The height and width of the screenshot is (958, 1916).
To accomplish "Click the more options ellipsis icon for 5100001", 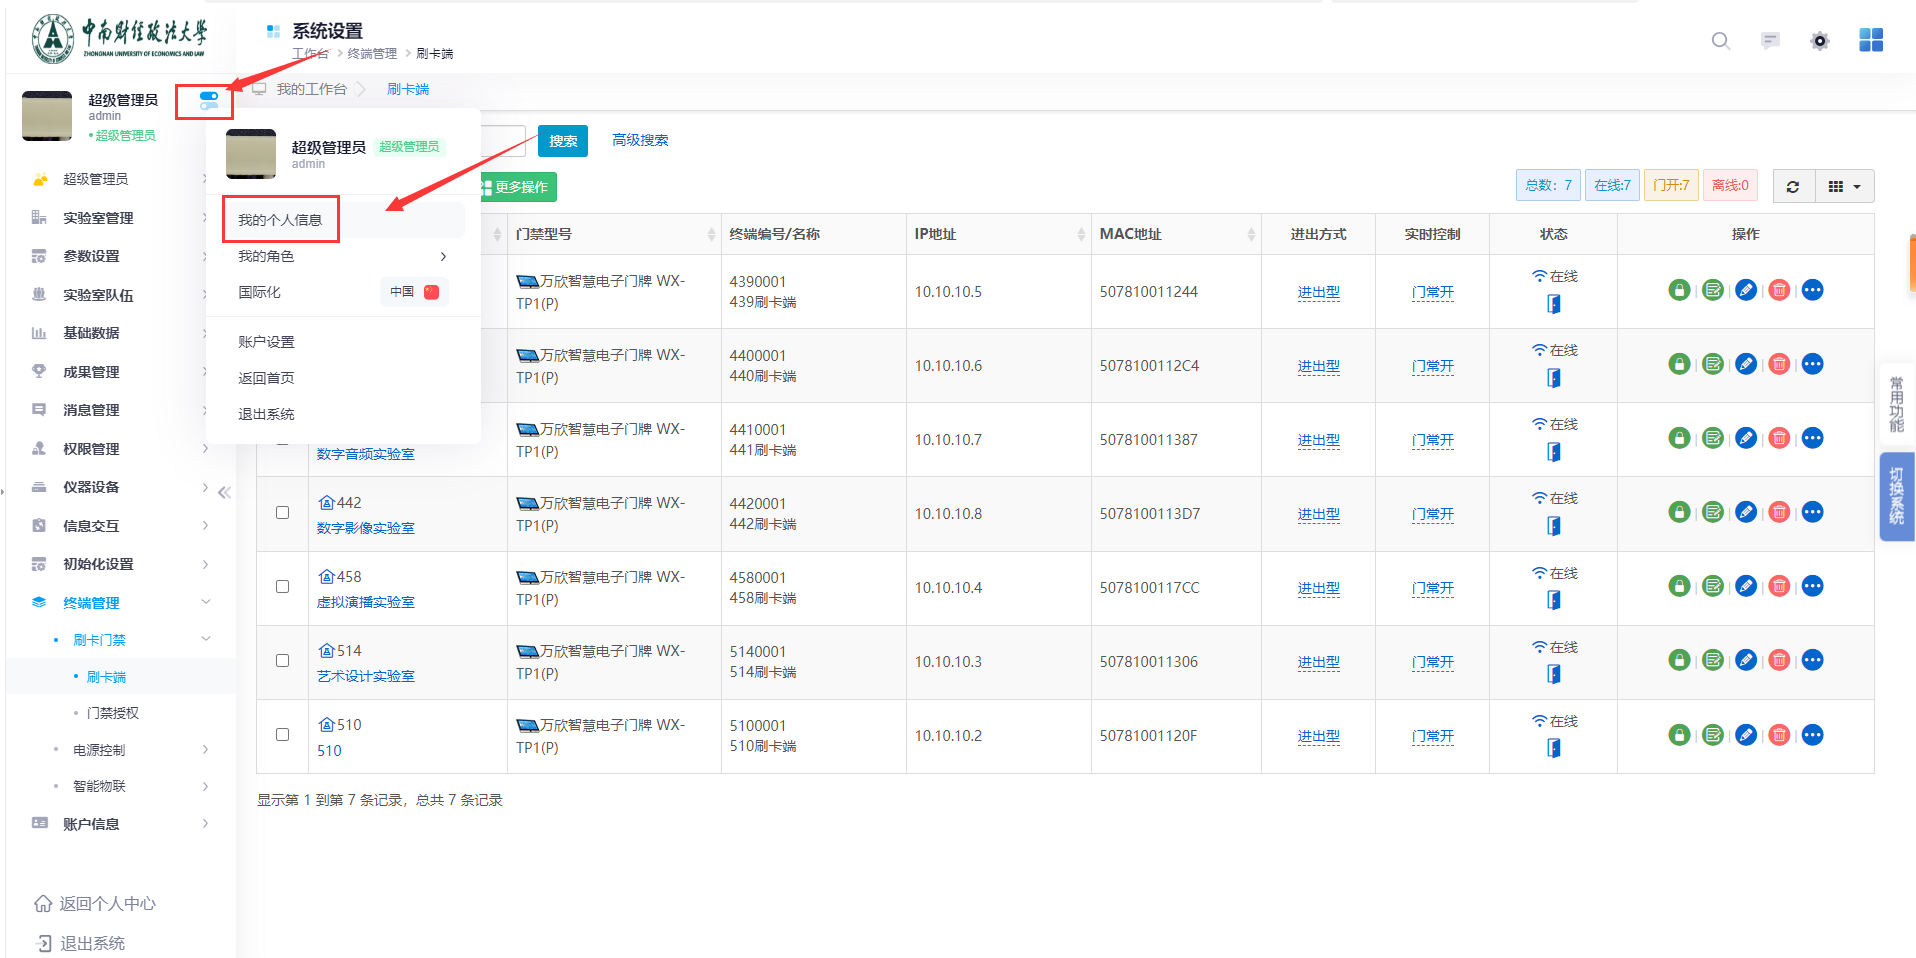I will tap(1812, 735).
